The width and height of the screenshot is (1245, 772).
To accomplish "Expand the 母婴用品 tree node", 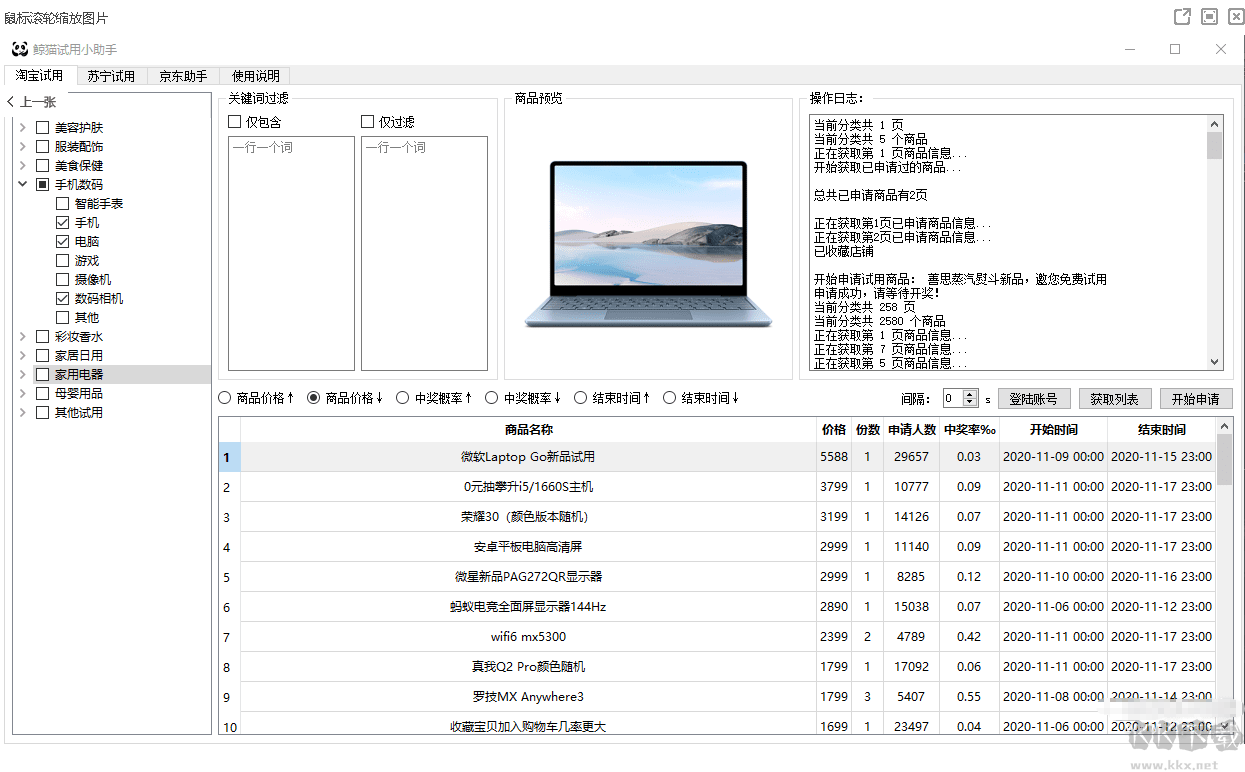I will 22,394.
